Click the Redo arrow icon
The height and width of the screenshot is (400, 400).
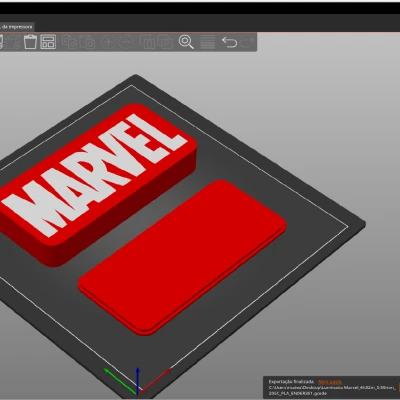[x=247, y=42]
